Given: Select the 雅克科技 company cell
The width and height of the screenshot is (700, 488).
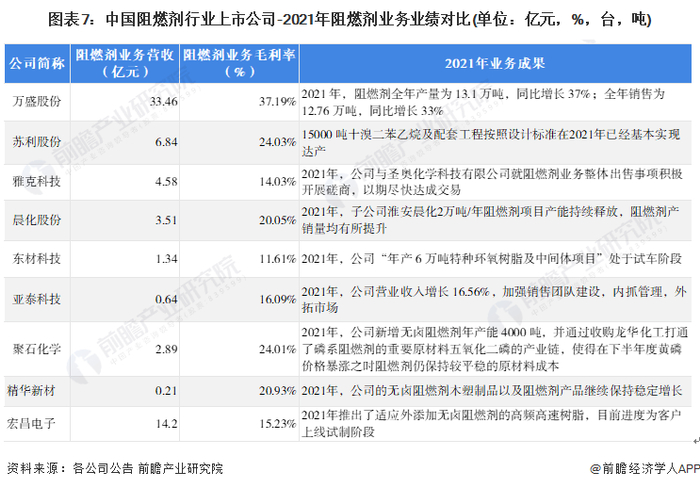Looking at the screenshot, I should tap(37, 182).
